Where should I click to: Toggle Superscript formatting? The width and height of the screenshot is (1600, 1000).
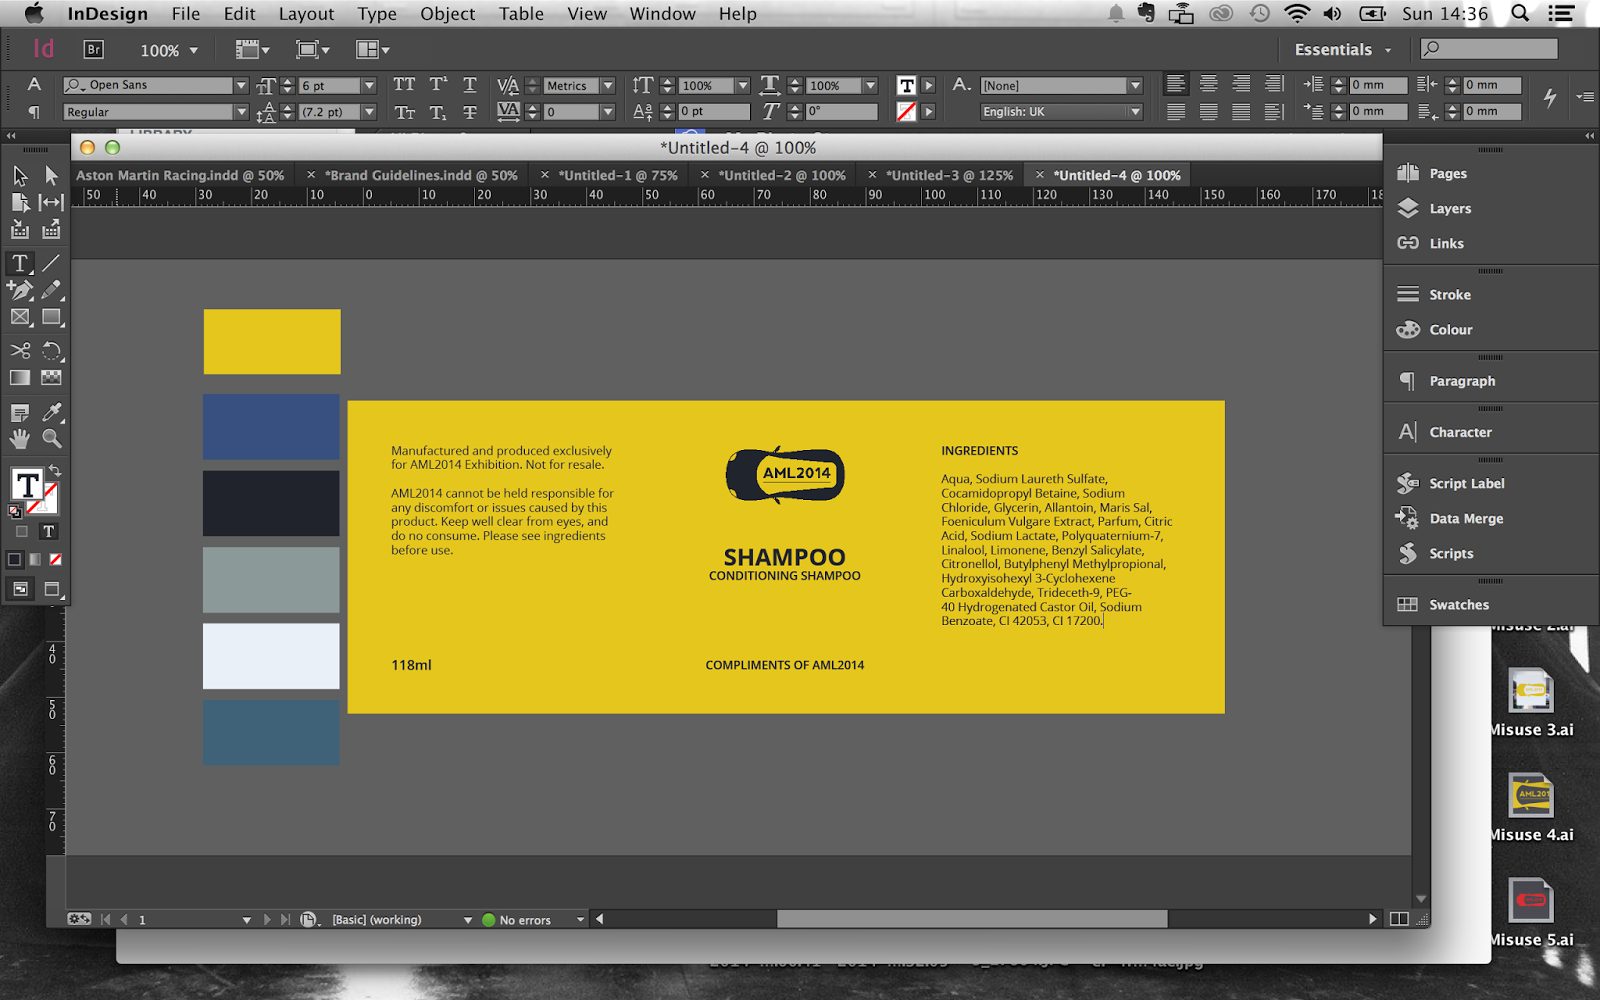438,85
